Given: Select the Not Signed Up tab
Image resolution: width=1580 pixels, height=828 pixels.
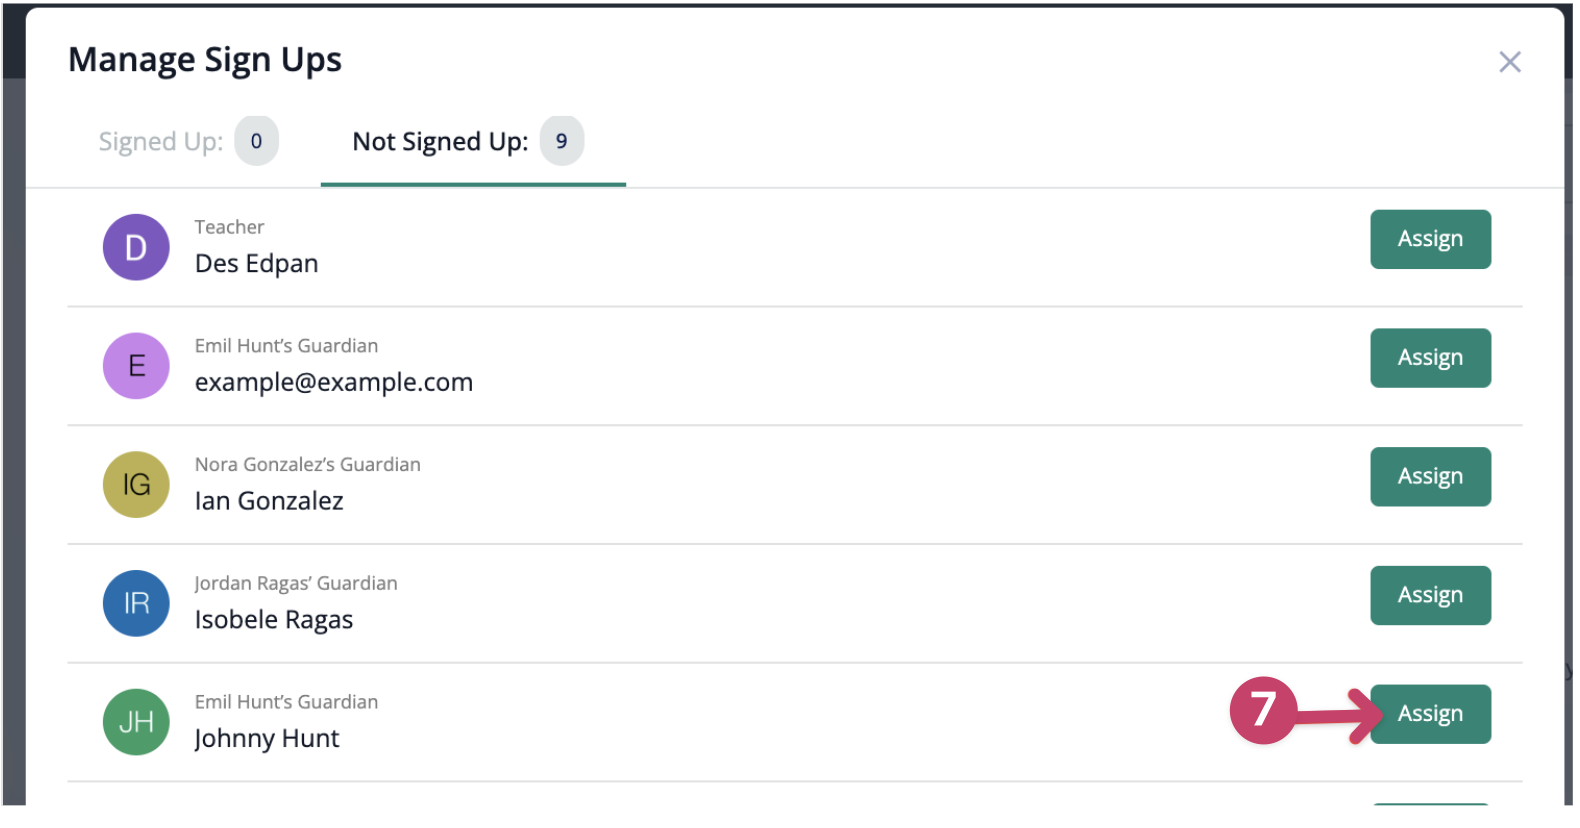Looking at the screenshot, I should tap(468, 142).
